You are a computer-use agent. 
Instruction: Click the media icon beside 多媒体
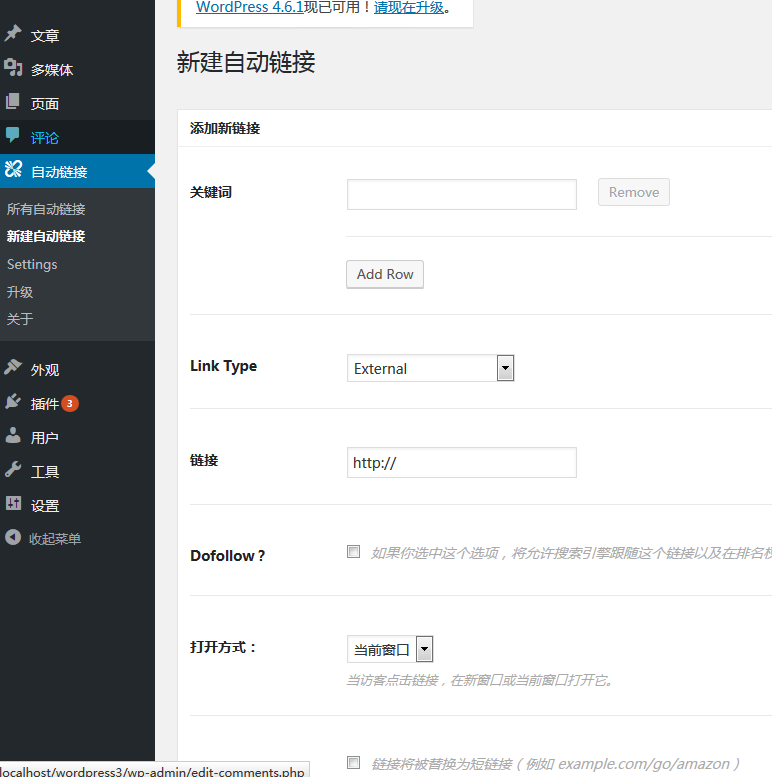pos(13,69)
